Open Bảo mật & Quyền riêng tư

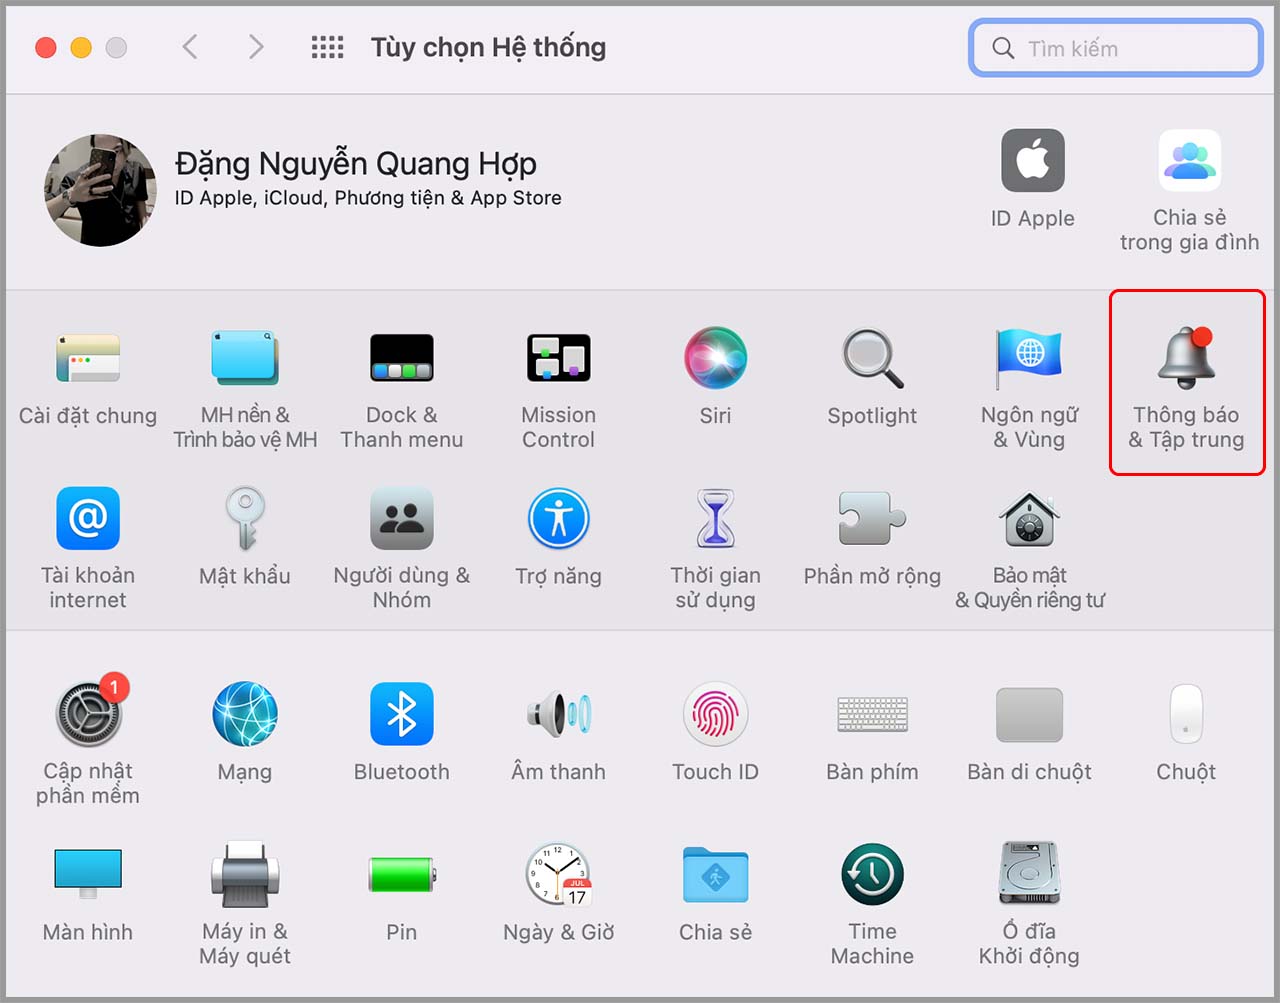tap(1029, 517)
